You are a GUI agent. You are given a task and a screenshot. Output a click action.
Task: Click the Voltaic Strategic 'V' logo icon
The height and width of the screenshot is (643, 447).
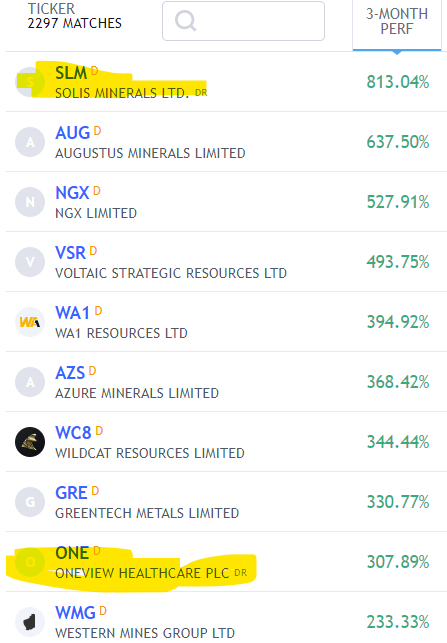30,262
